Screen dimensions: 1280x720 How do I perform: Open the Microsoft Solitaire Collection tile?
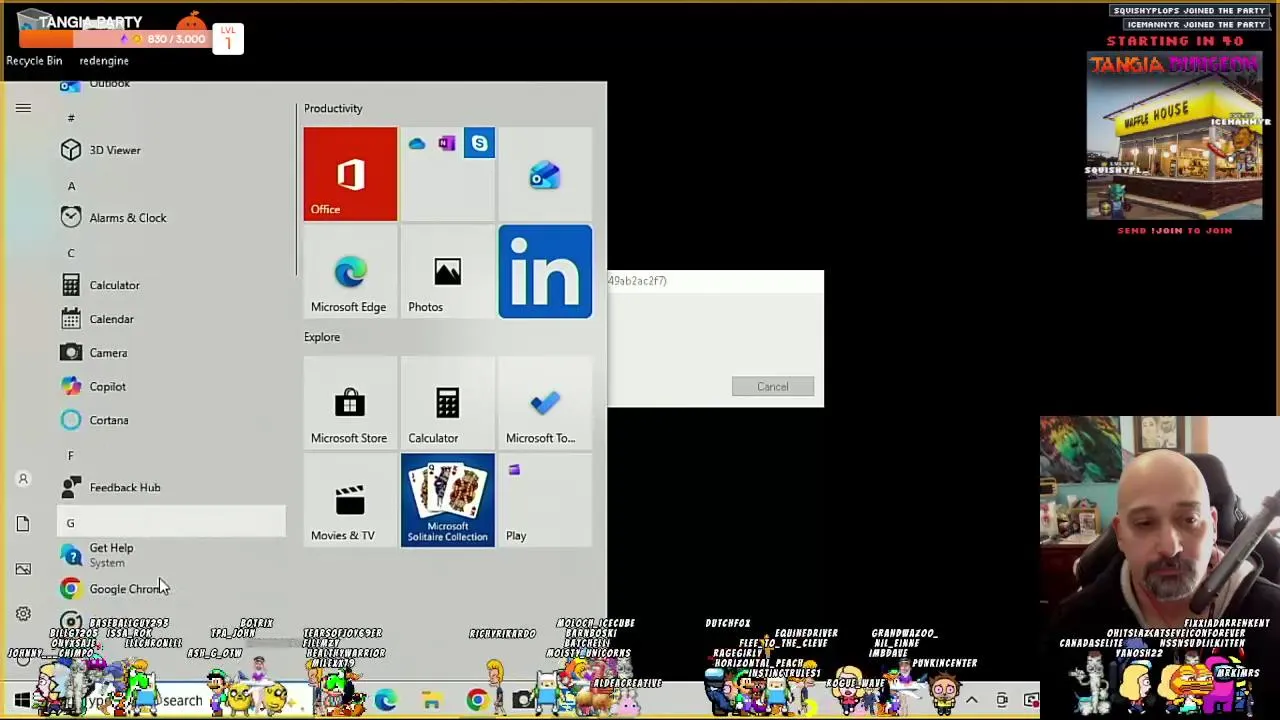point(447,500)
